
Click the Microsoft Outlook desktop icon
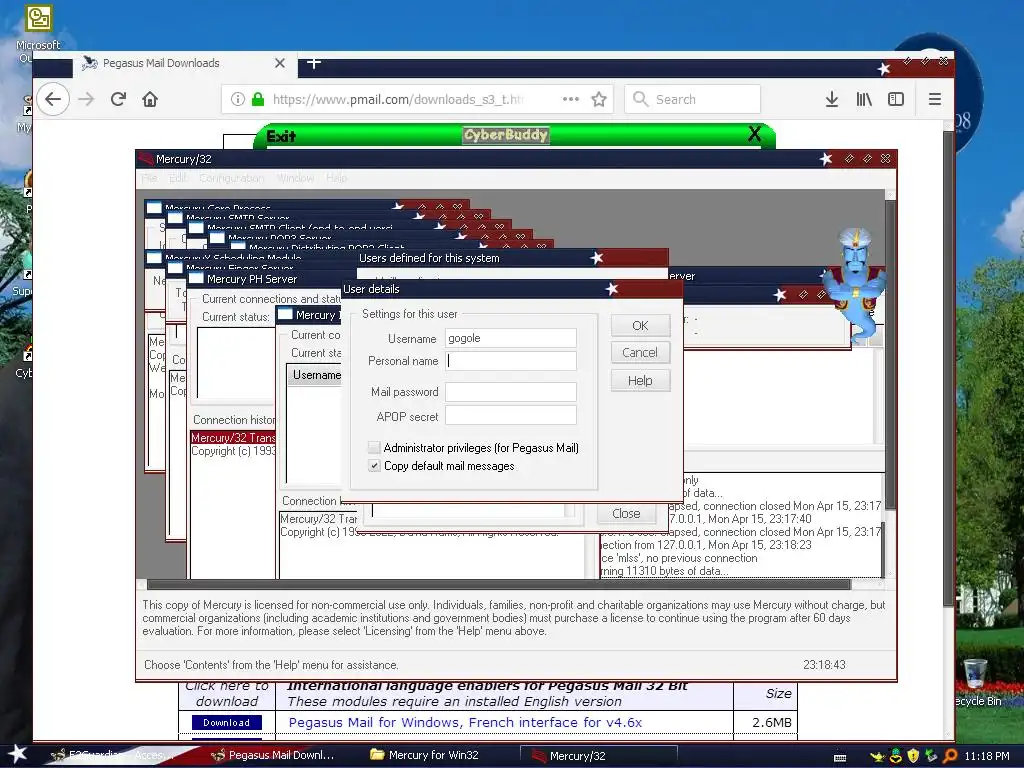pos(38,33)
